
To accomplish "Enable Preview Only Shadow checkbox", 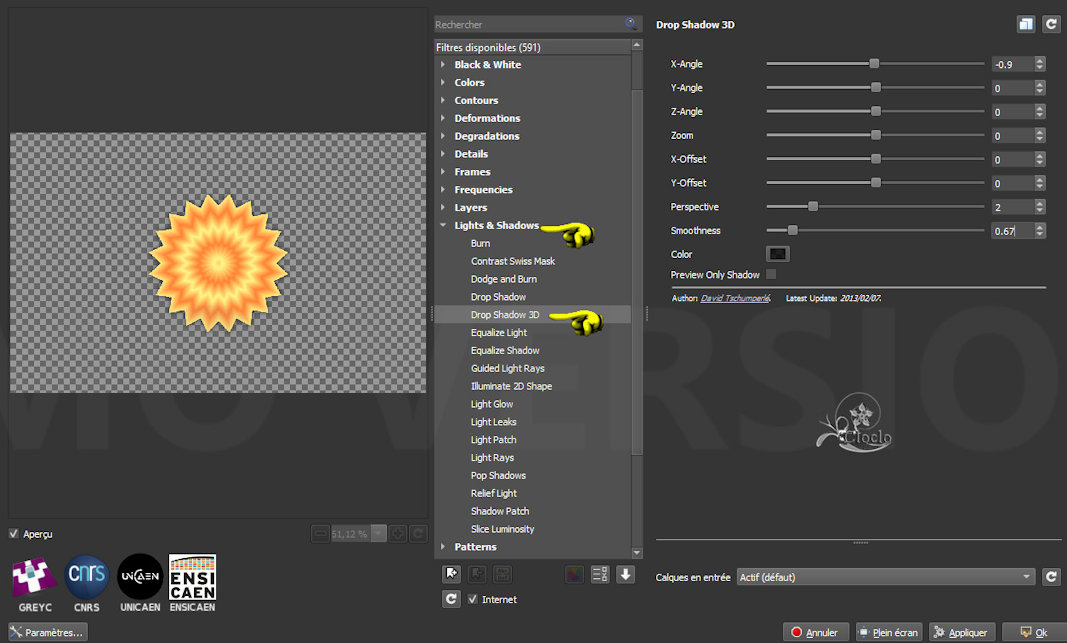I will (x=770, y=274).
